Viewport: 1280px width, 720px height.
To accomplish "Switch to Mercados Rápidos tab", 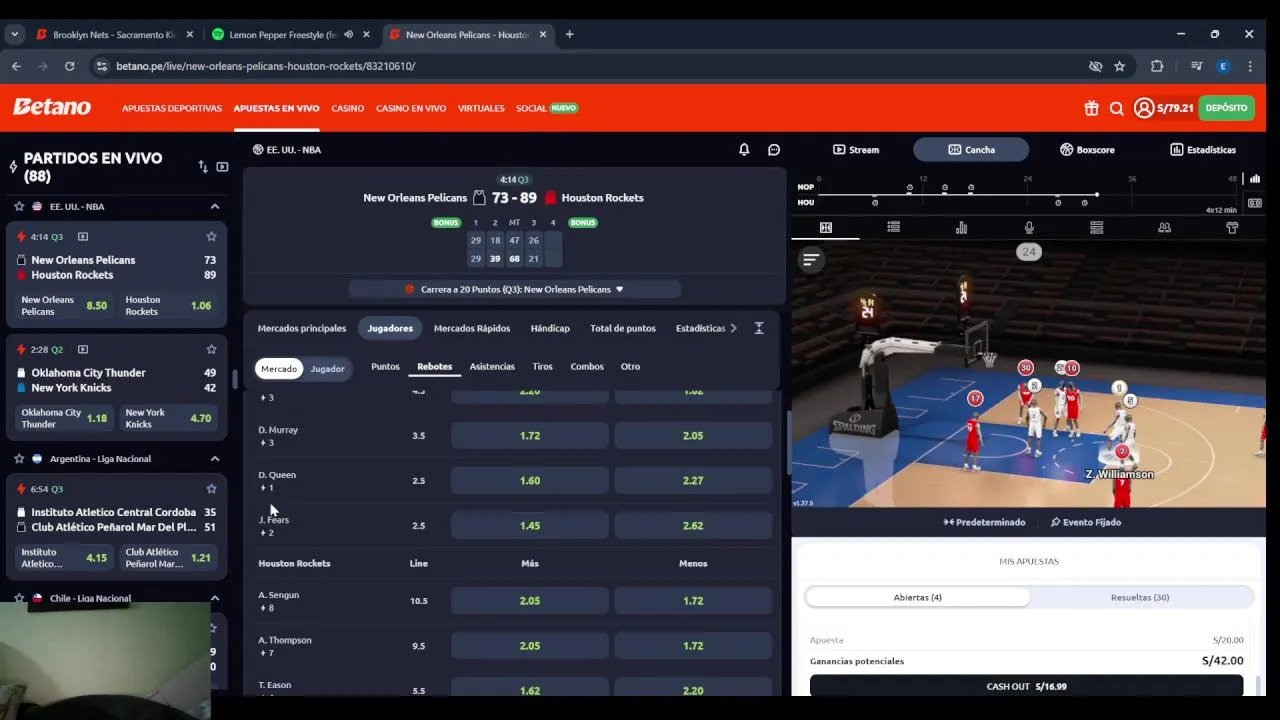I will [472, 328].
